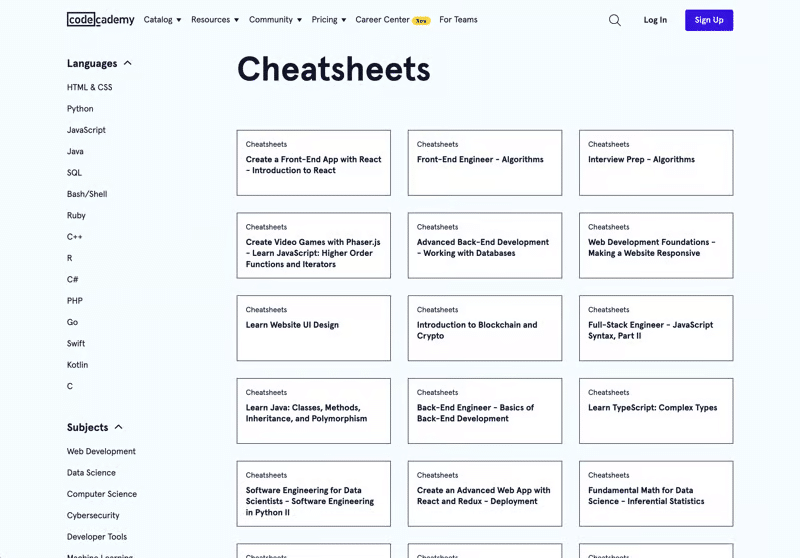800x558 pixels.
Task: Open Full-Stack Engineer JavaScript Syntax card
Action: (656, 328)
